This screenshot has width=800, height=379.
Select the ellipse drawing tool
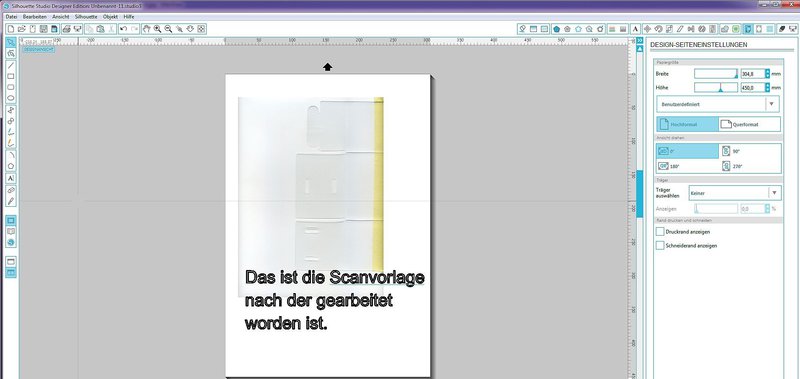click(x=11, y=98)
